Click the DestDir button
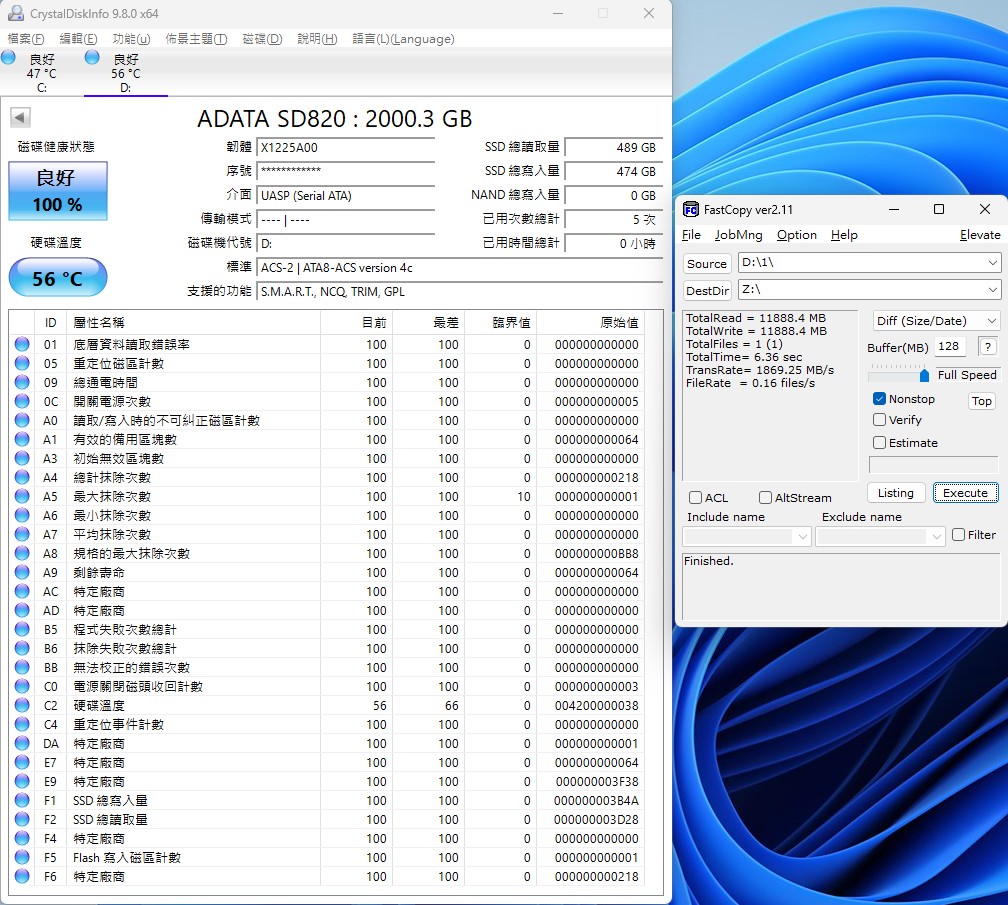Screen dimensions: 1008x905 point(707,291)
